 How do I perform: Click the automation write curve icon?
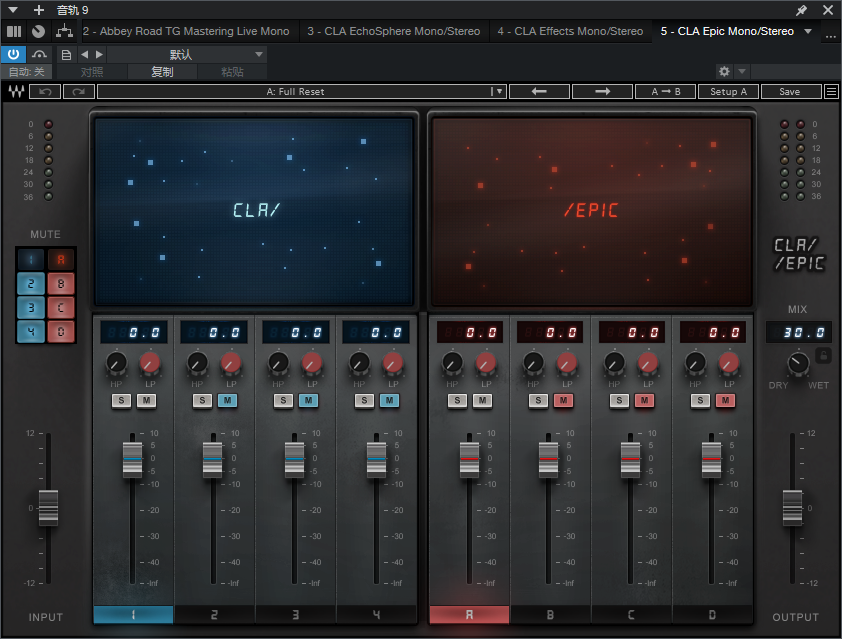[x=39, y=54]
